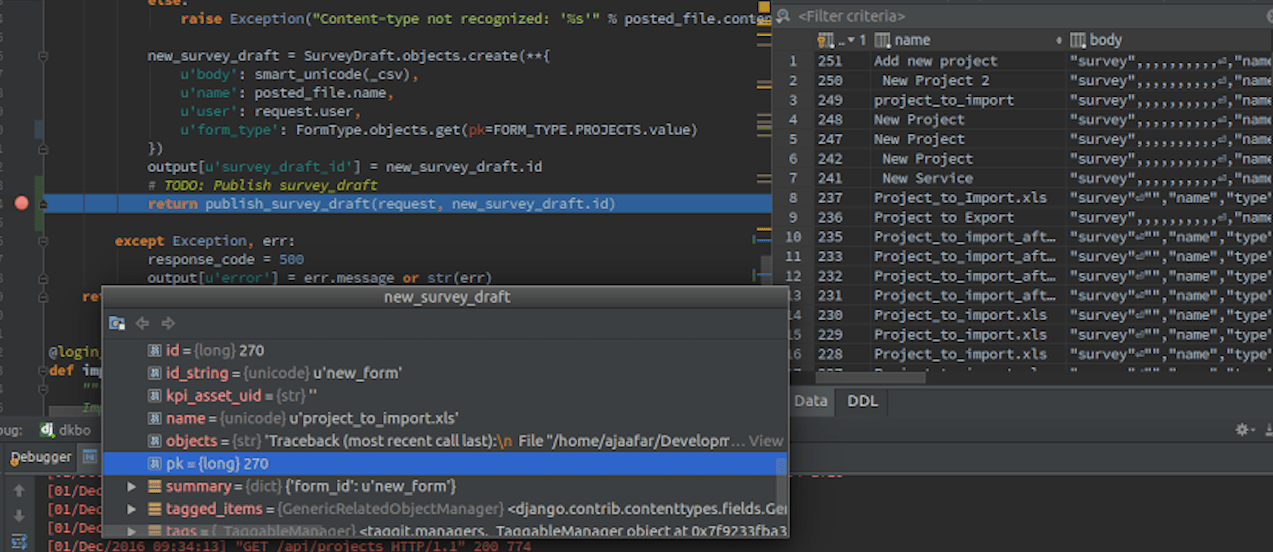This screenshot has width=1273, height=552.
Task: Click console up-arrow stack trace button
Action: pyautogui.click(x=18, y=491)
